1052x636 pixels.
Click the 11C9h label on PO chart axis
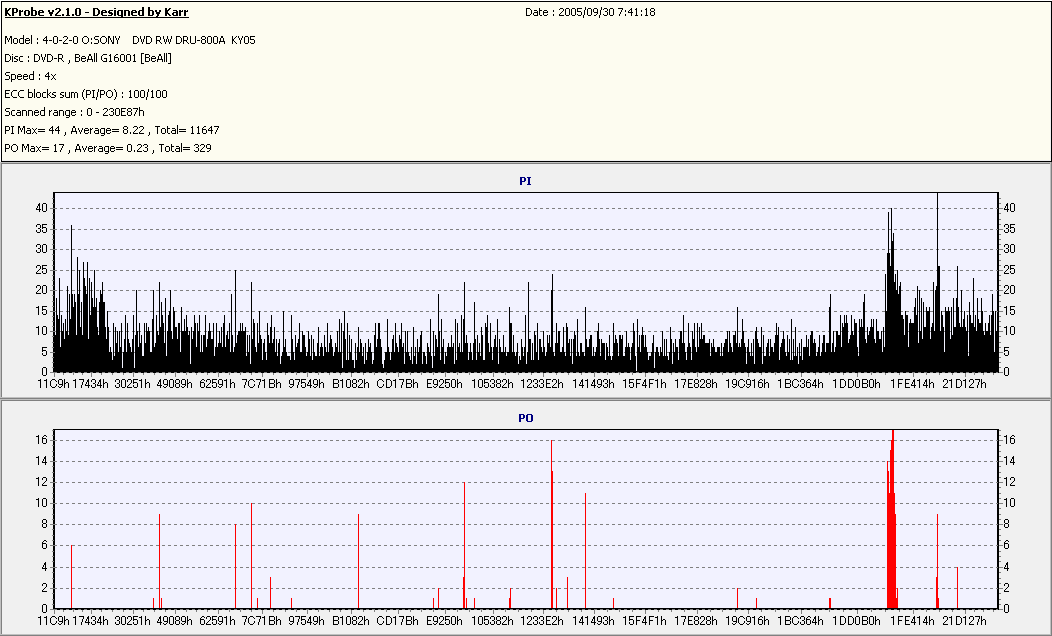point(54,620)
